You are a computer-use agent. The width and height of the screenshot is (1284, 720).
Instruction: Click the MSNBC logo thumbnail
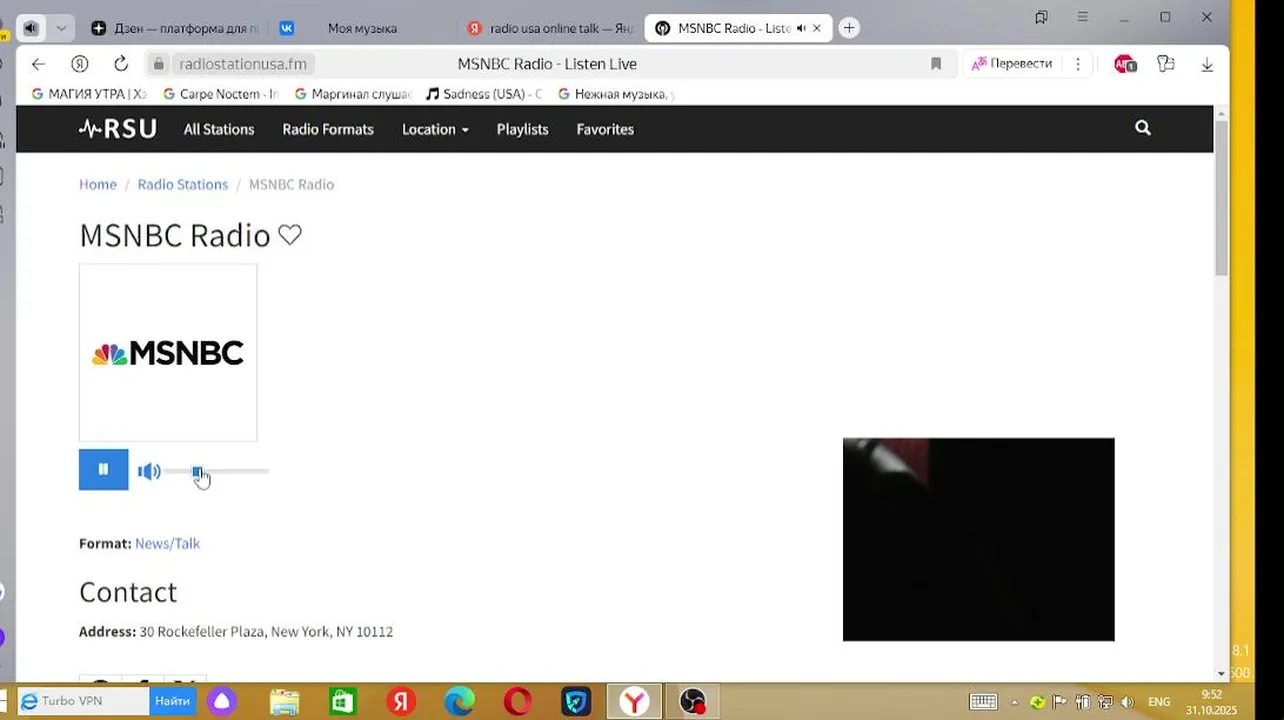click(168, 352)
